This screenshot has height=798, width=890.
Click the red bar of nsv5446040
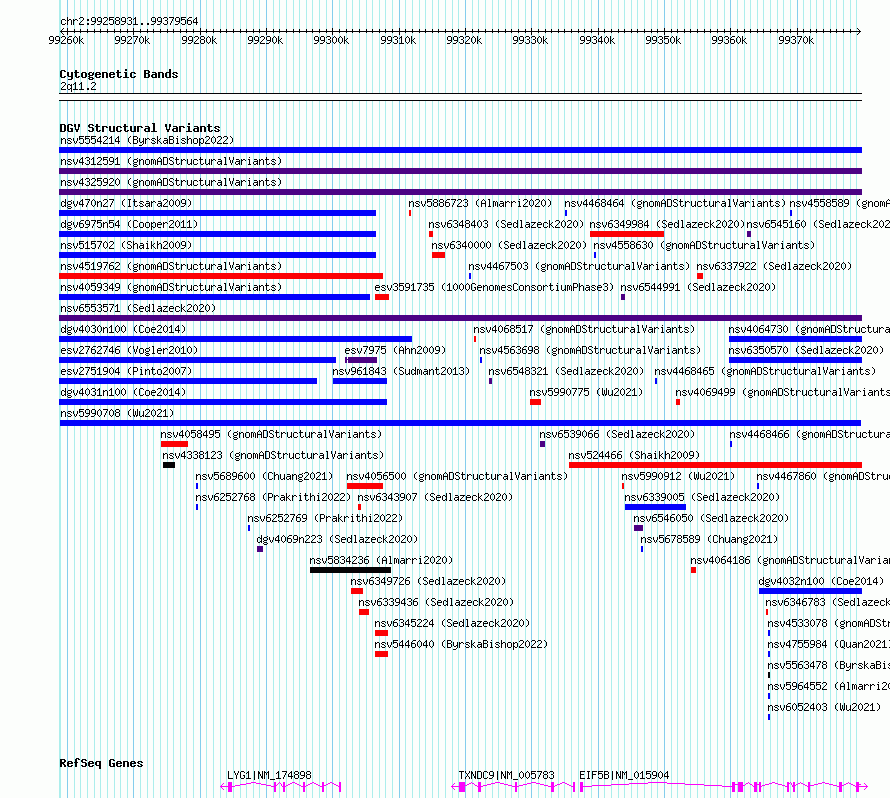[x=381, y=654]
